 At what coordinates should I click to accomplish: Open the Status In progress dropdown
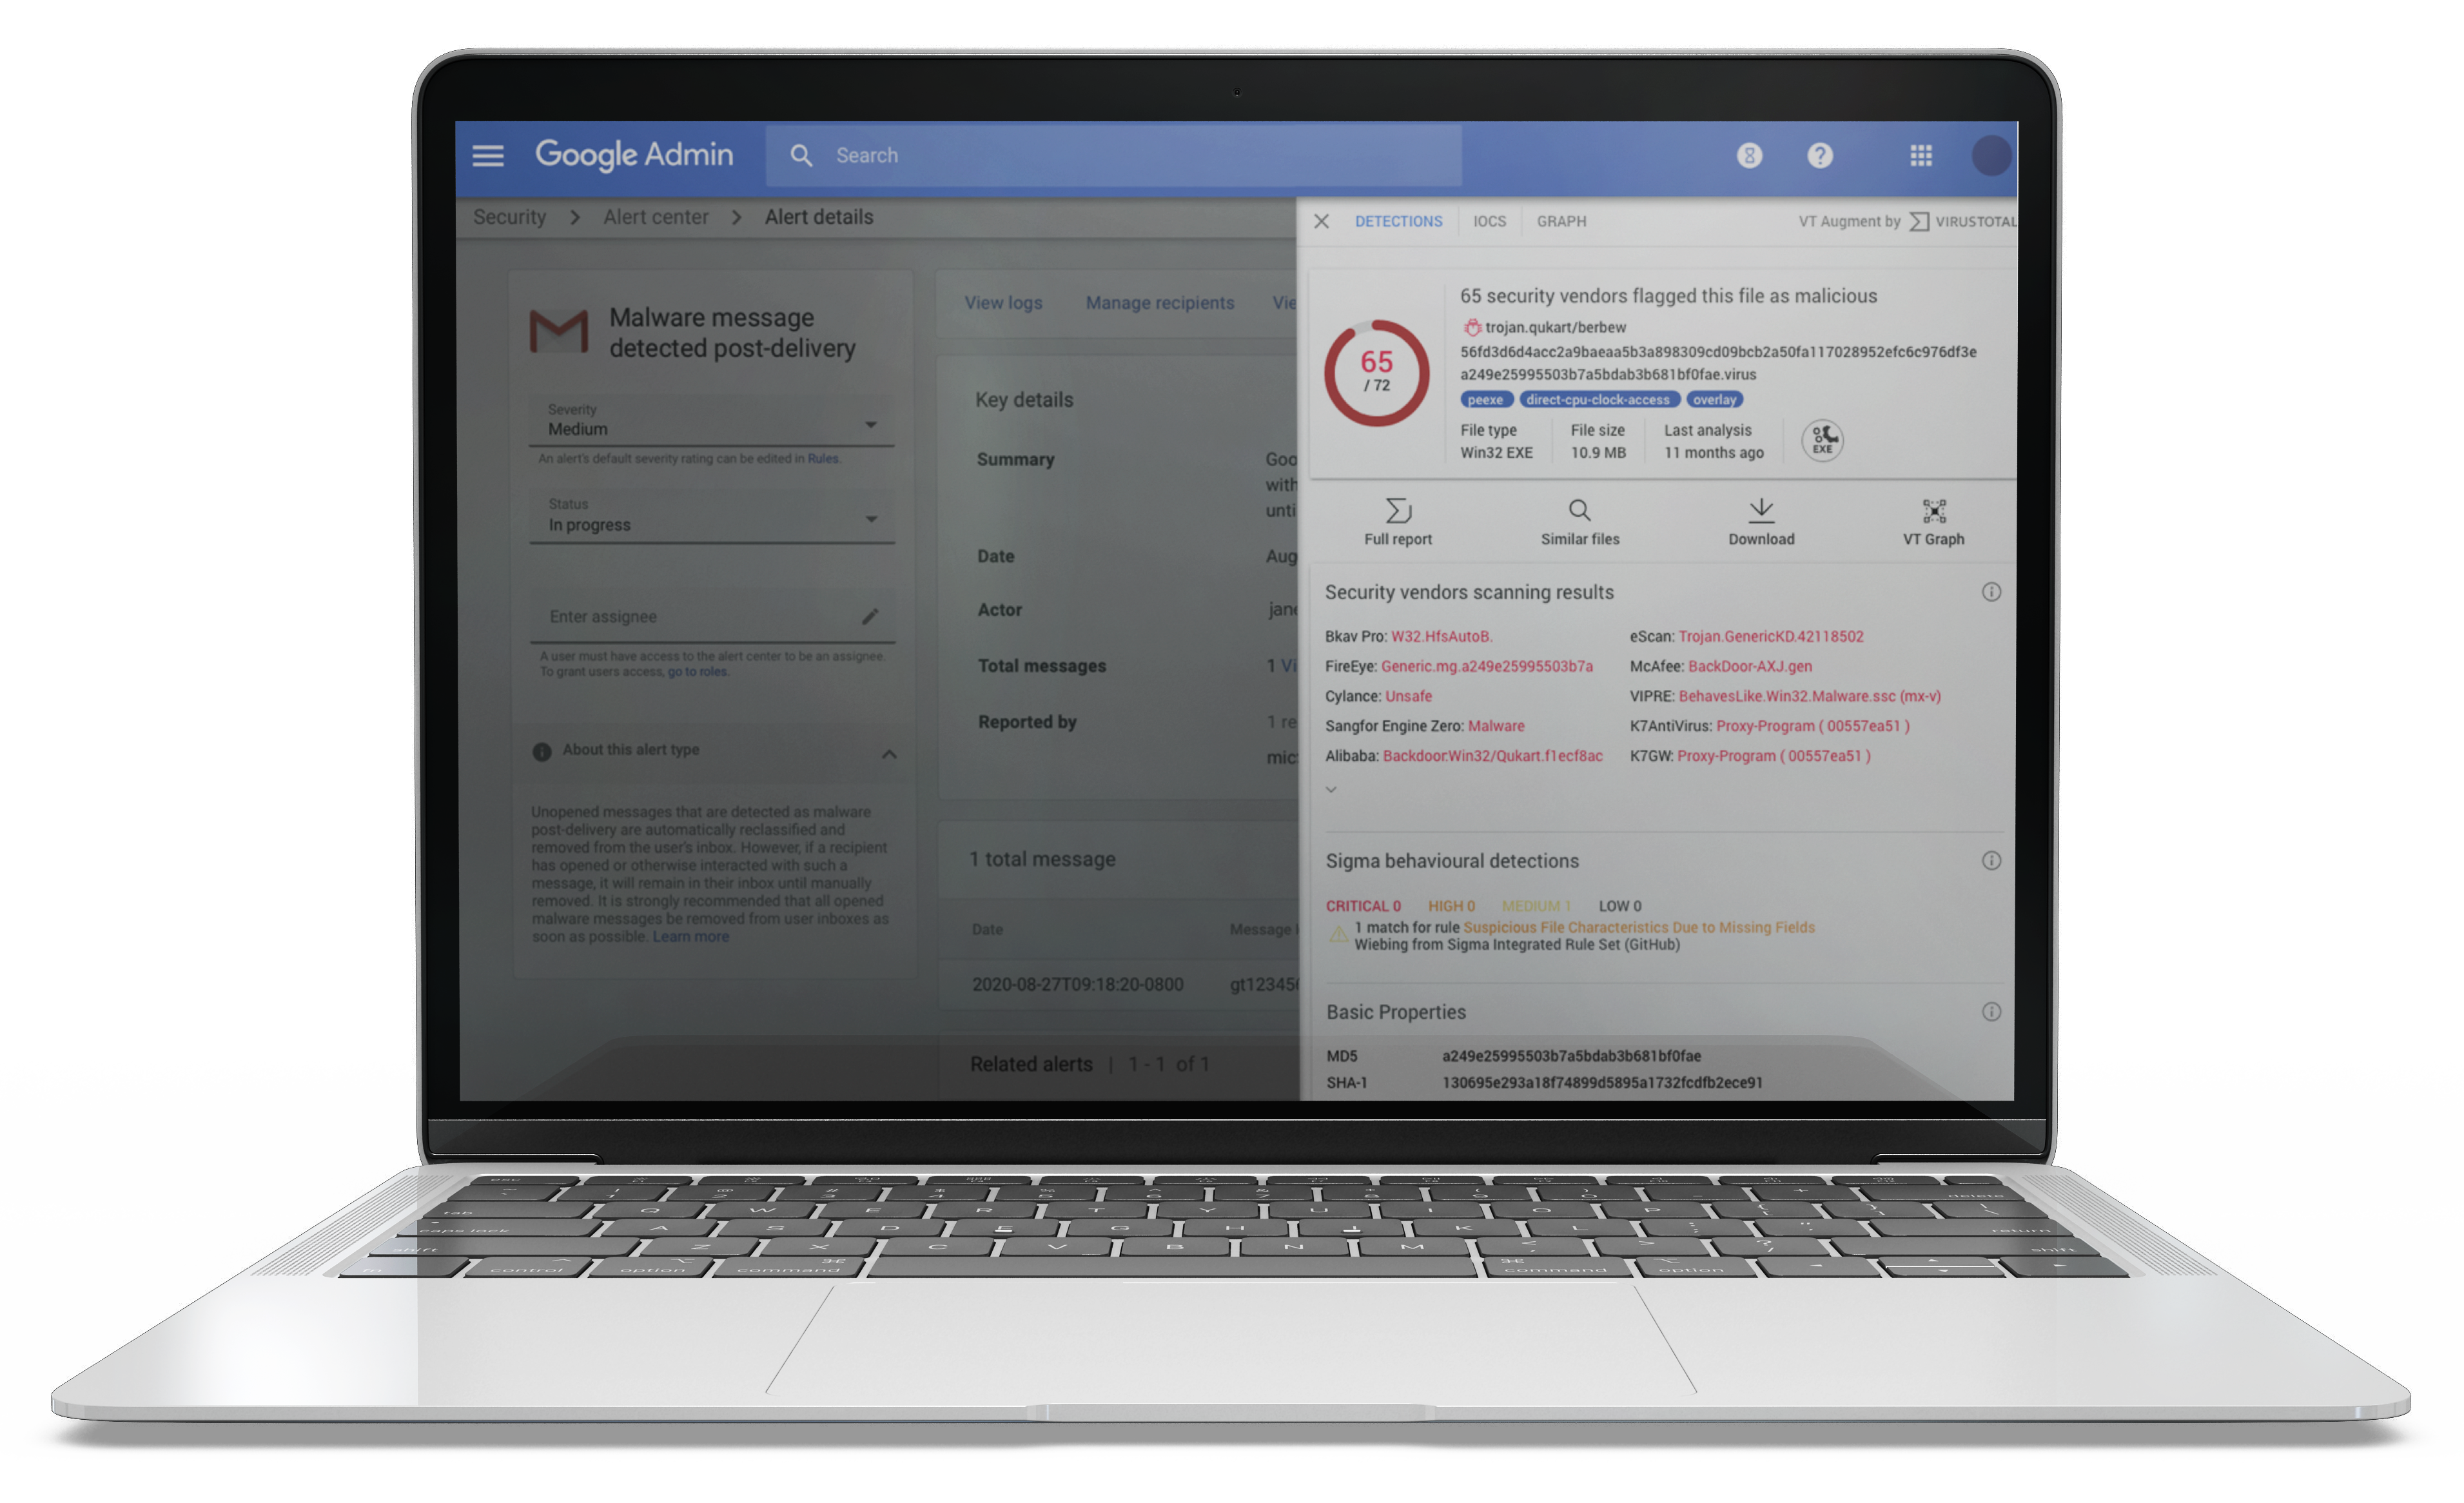(711, 516)
